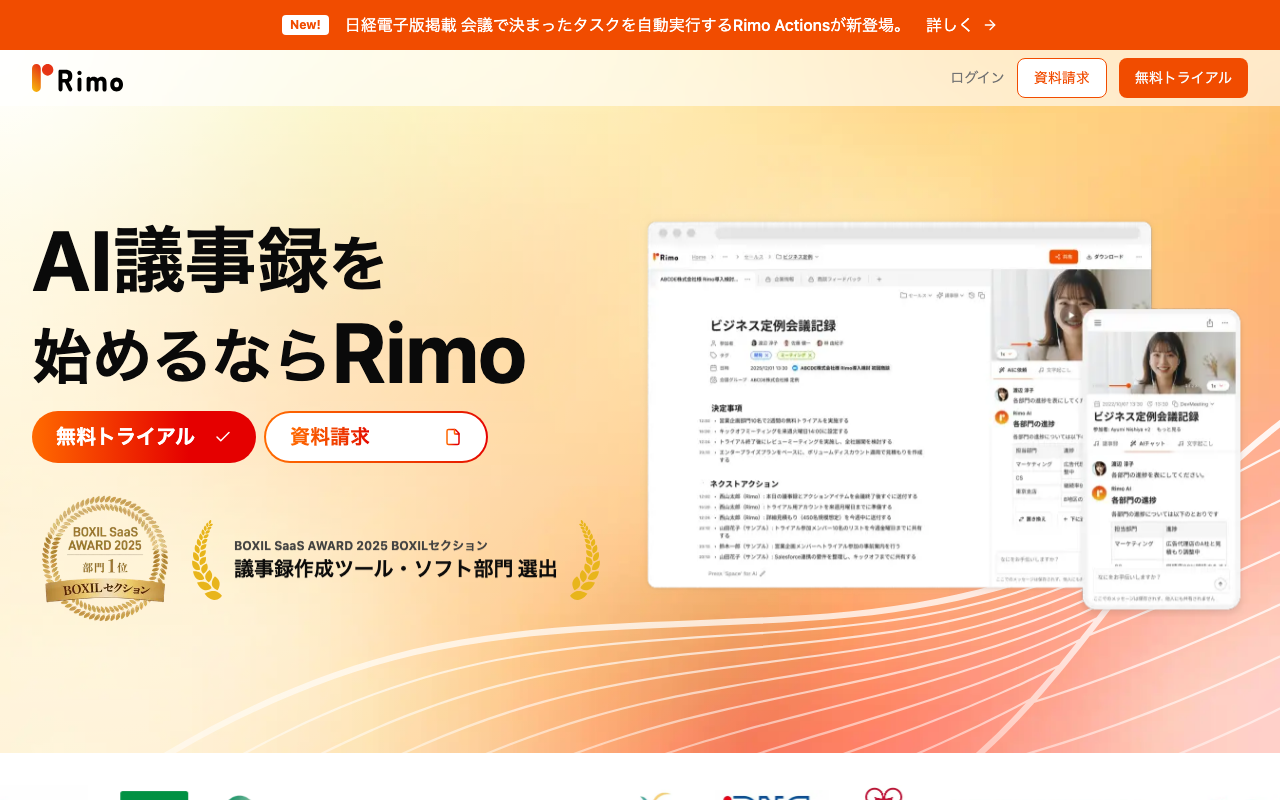The image size is (1280, 800).
Task: Click the 日経電子版掲載 announcement text
Action: point(625,25)
